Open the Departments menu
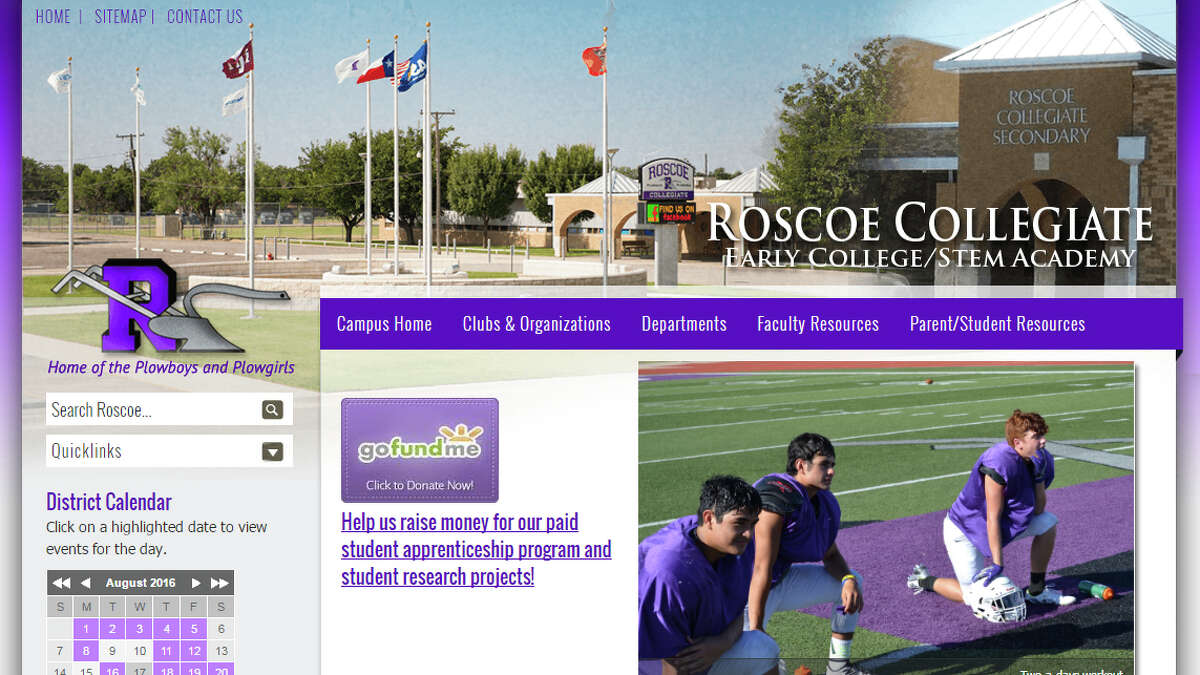This screenshot has width=1200, height=675. pos(684,323)
